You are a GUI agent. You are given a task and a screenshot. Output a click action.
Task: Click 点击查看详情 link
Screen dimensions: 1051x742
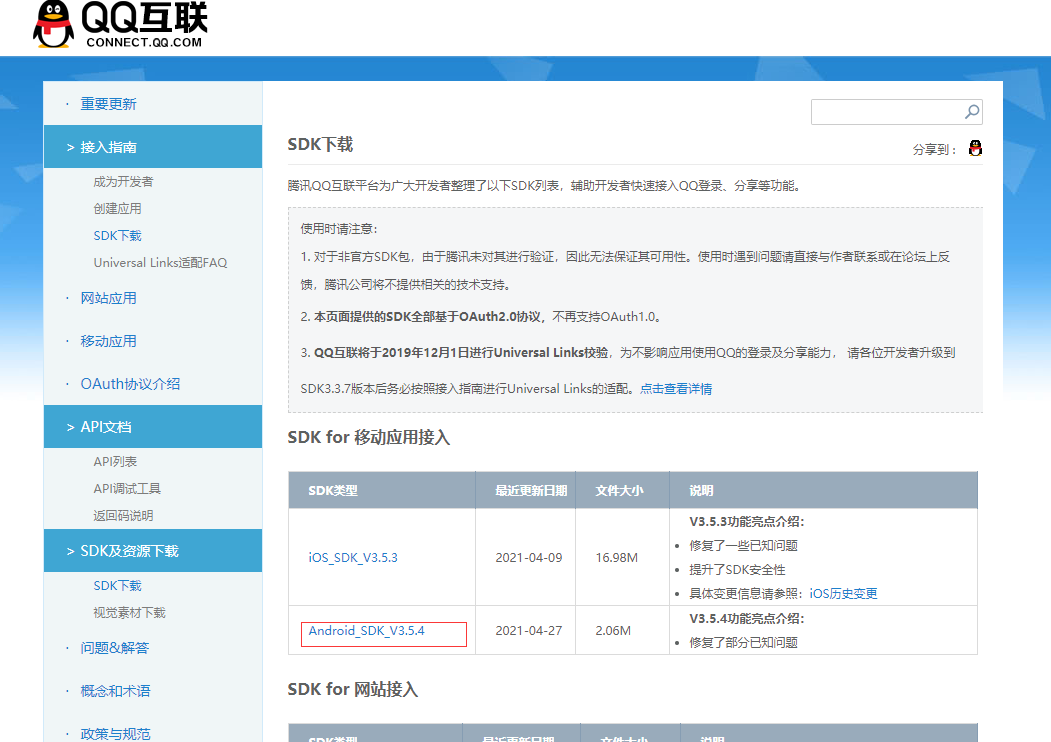[676, 389]
